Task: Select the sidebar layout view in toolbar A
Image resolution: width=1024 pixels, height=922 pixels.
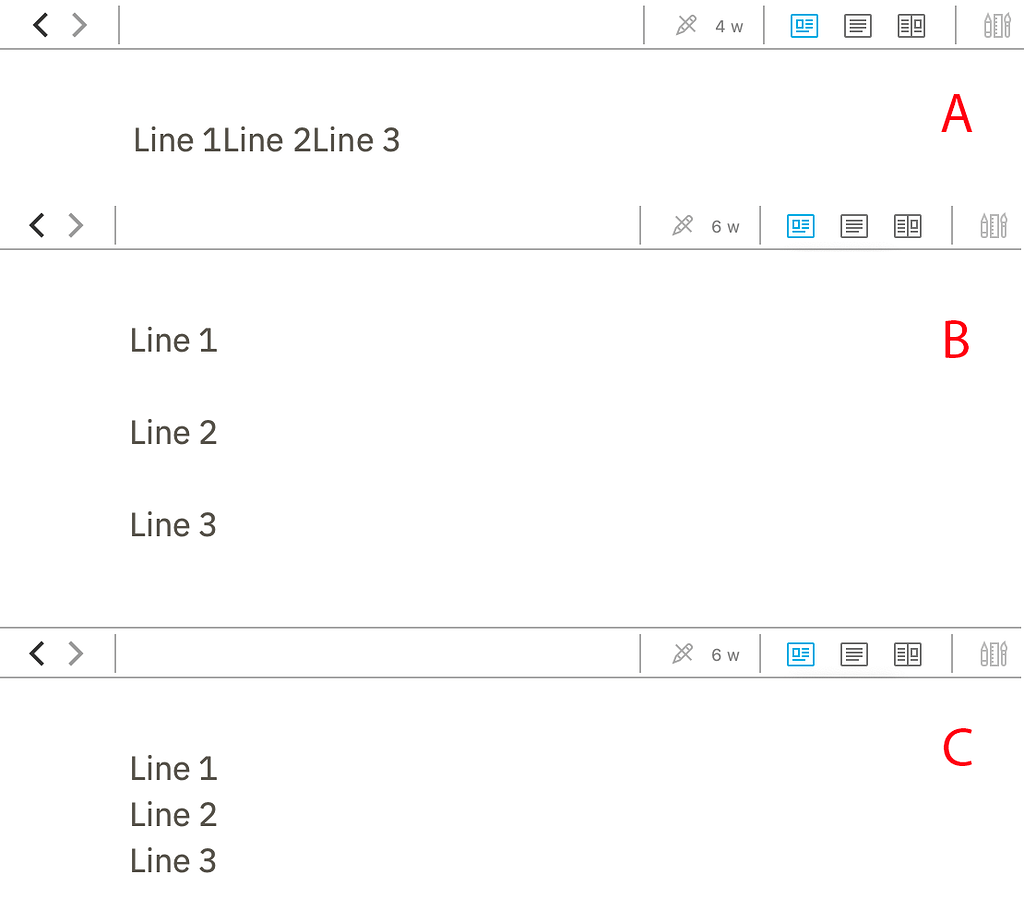Action: [x=803, y=25]
